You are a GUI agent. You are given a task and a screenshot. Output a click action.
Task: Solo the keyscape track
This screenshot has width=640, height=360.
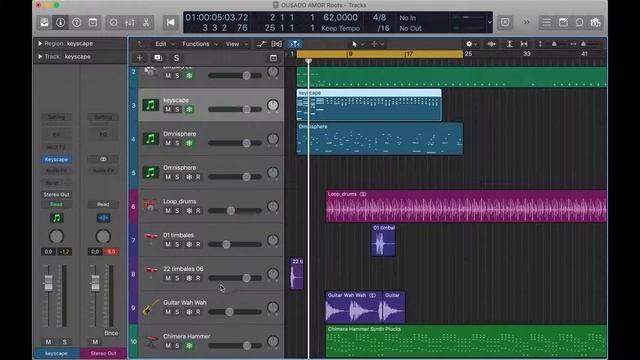pyautogui.click(x=177, y=109)
